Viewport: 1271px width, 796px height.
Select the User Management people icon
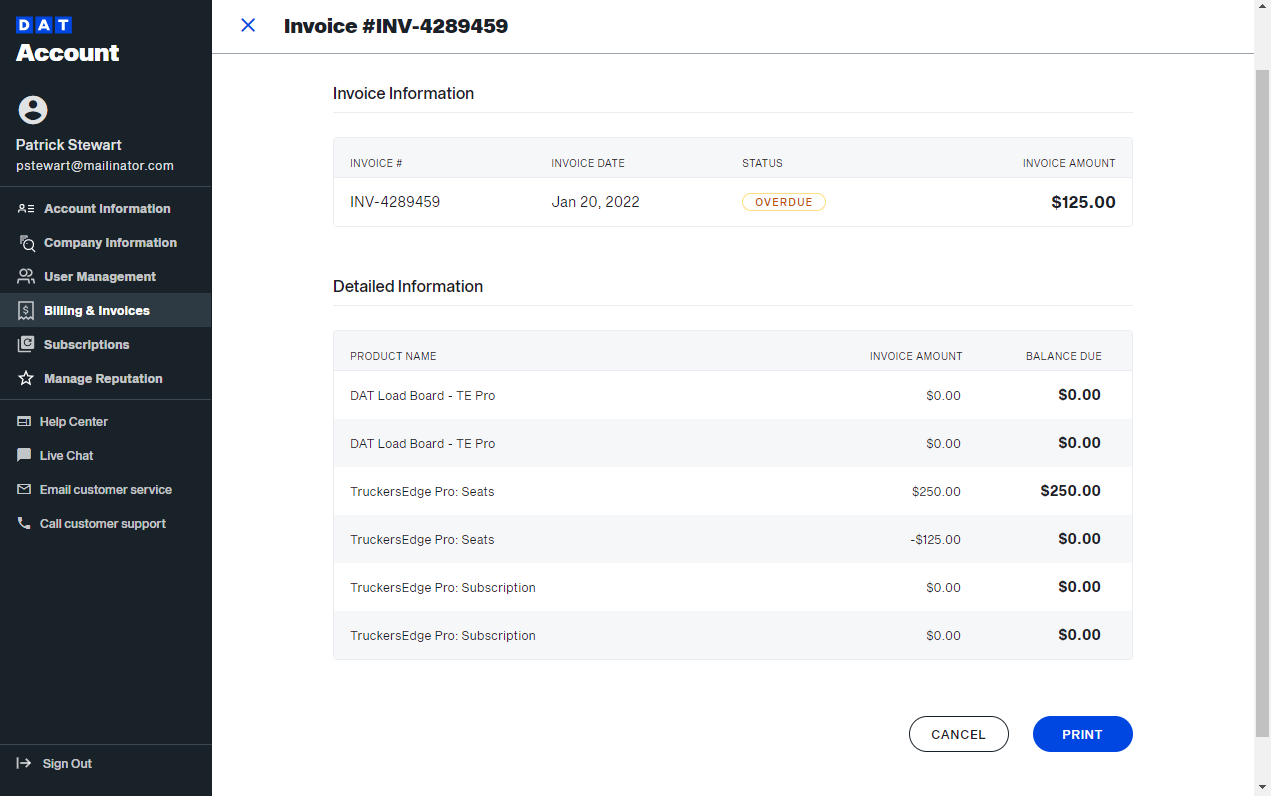[24, 276]
